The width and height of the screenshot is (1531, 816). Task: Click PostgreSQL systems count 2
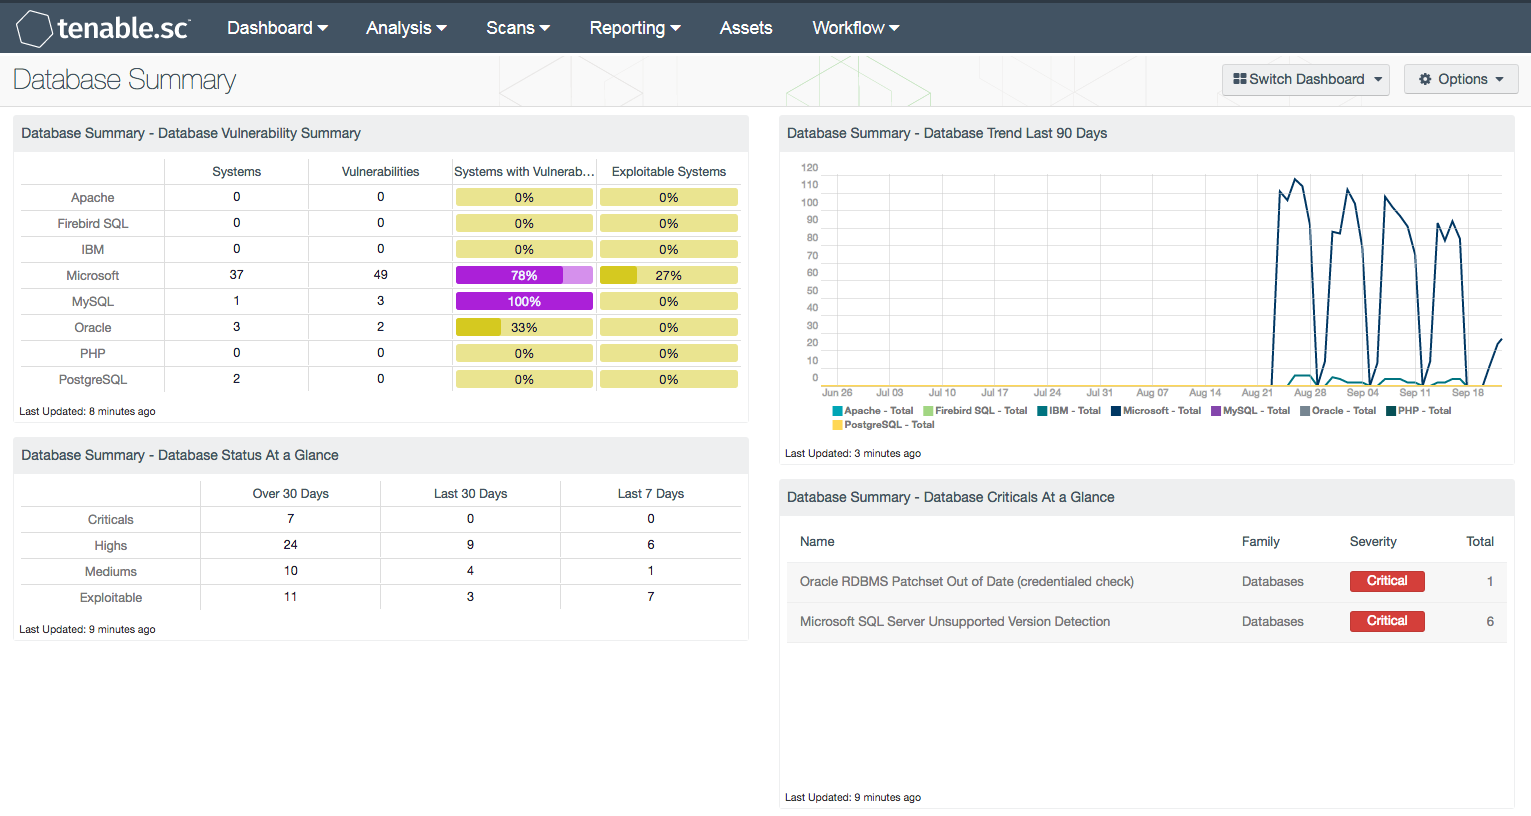[237, 379]
